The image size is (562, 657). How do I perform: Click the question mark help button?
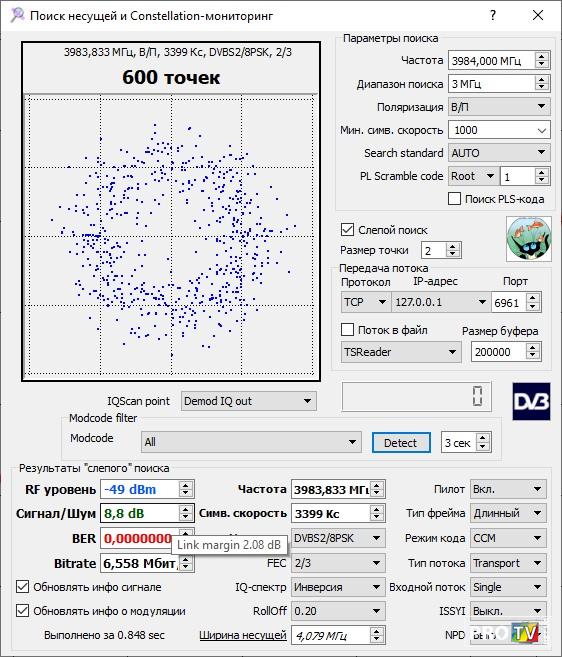pos(493,16)
